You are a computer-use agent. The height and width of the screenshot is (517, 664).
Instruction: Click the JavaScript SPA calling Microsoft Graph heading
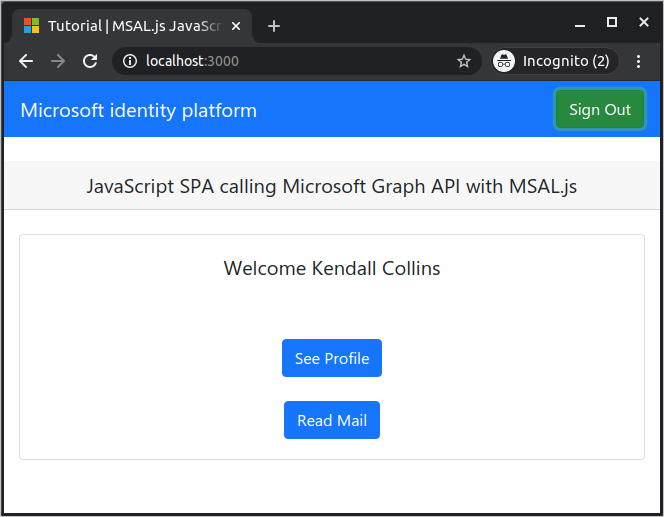coord(332,186)
